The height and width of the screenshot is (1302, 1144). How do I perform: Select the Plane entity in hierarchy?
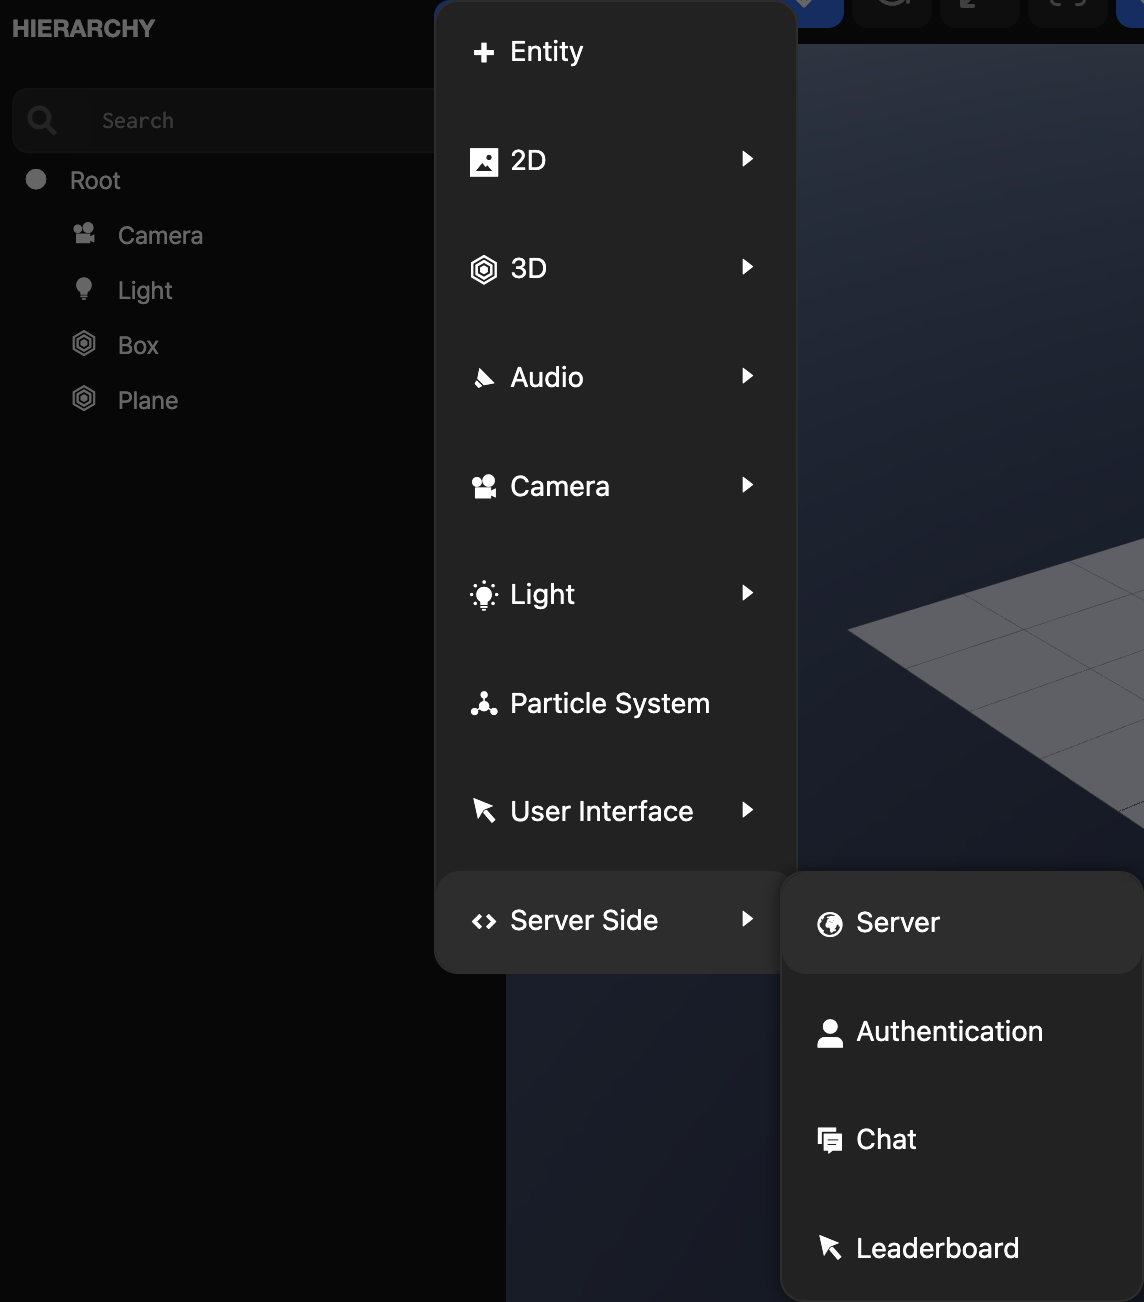(x=148, y=401)
